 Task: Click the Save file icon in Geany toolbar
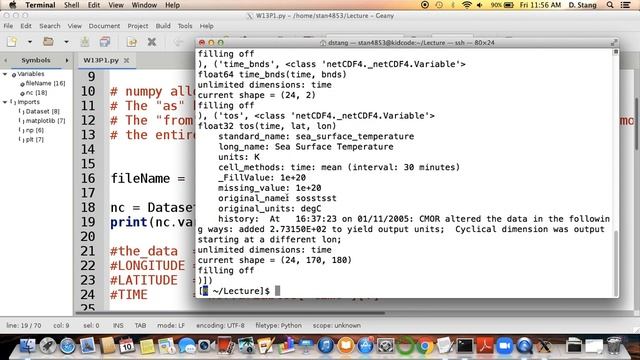[85, 42]
